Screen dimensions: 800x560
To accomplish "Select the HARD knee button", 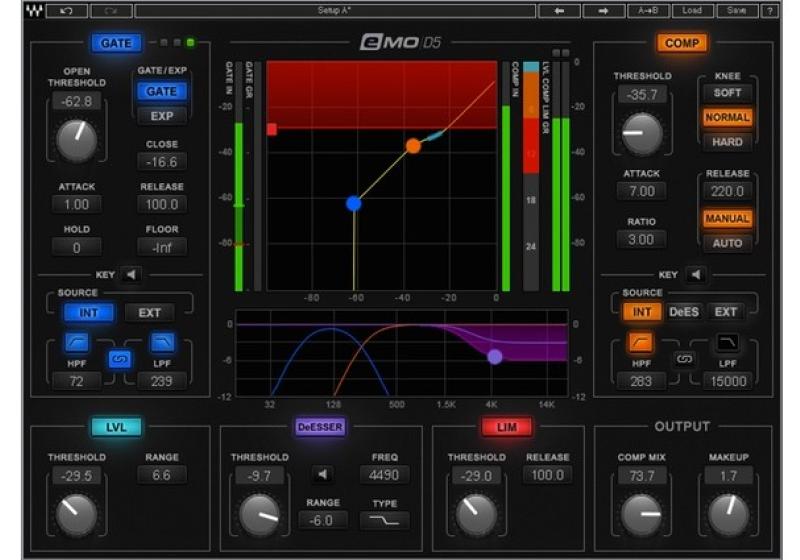I will (727, 142).
